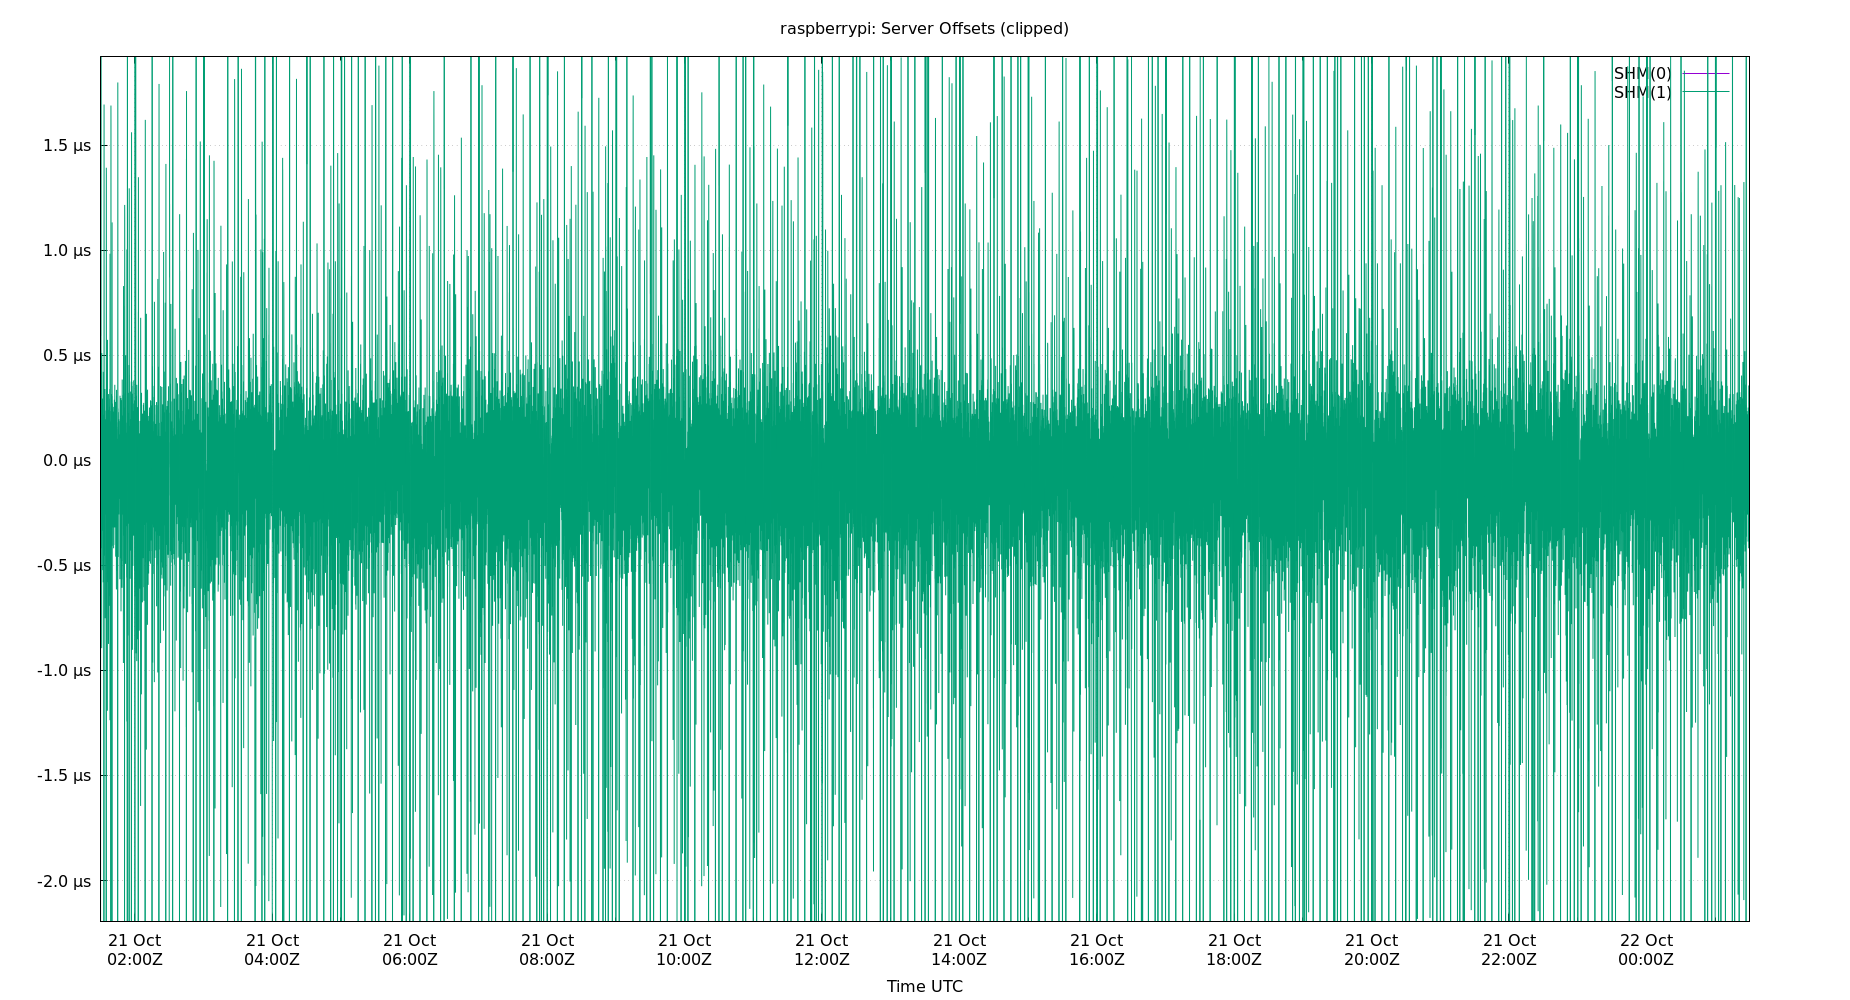
Task: Select the 1.0 µs y-axis tick label
Action: (x=67, y=251)
